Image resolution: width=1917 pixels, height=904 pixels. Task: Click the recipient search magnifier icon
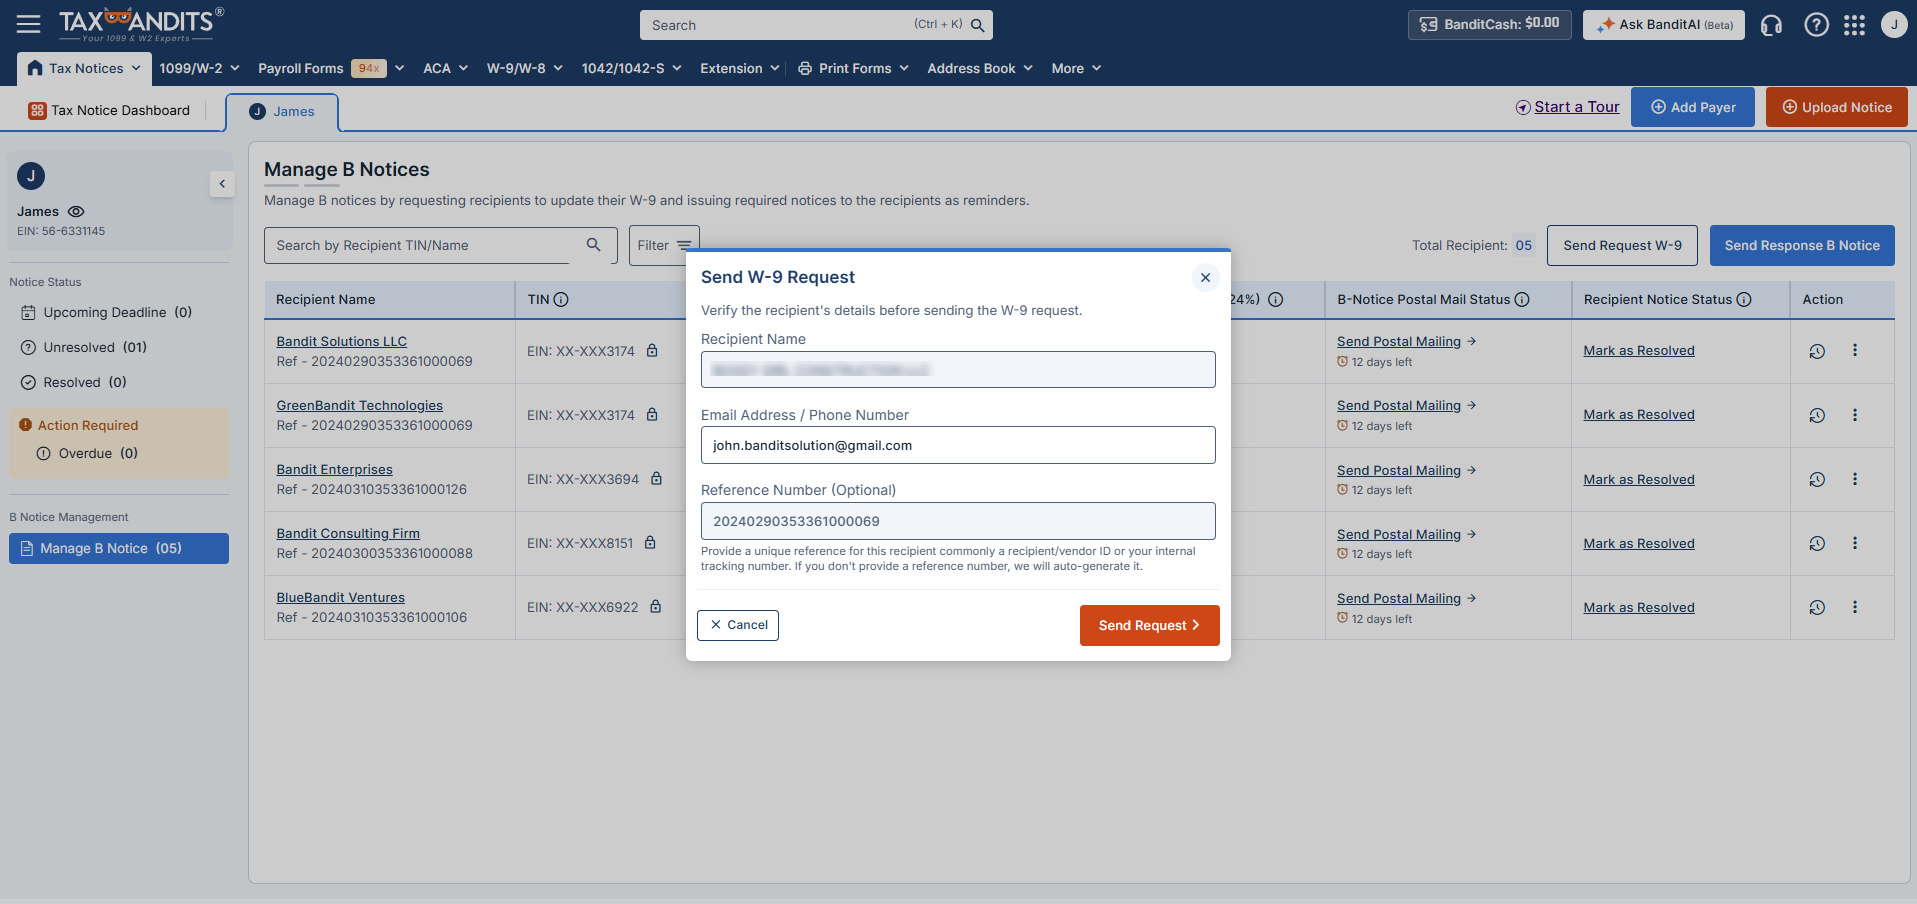click(x=593, y=245)
